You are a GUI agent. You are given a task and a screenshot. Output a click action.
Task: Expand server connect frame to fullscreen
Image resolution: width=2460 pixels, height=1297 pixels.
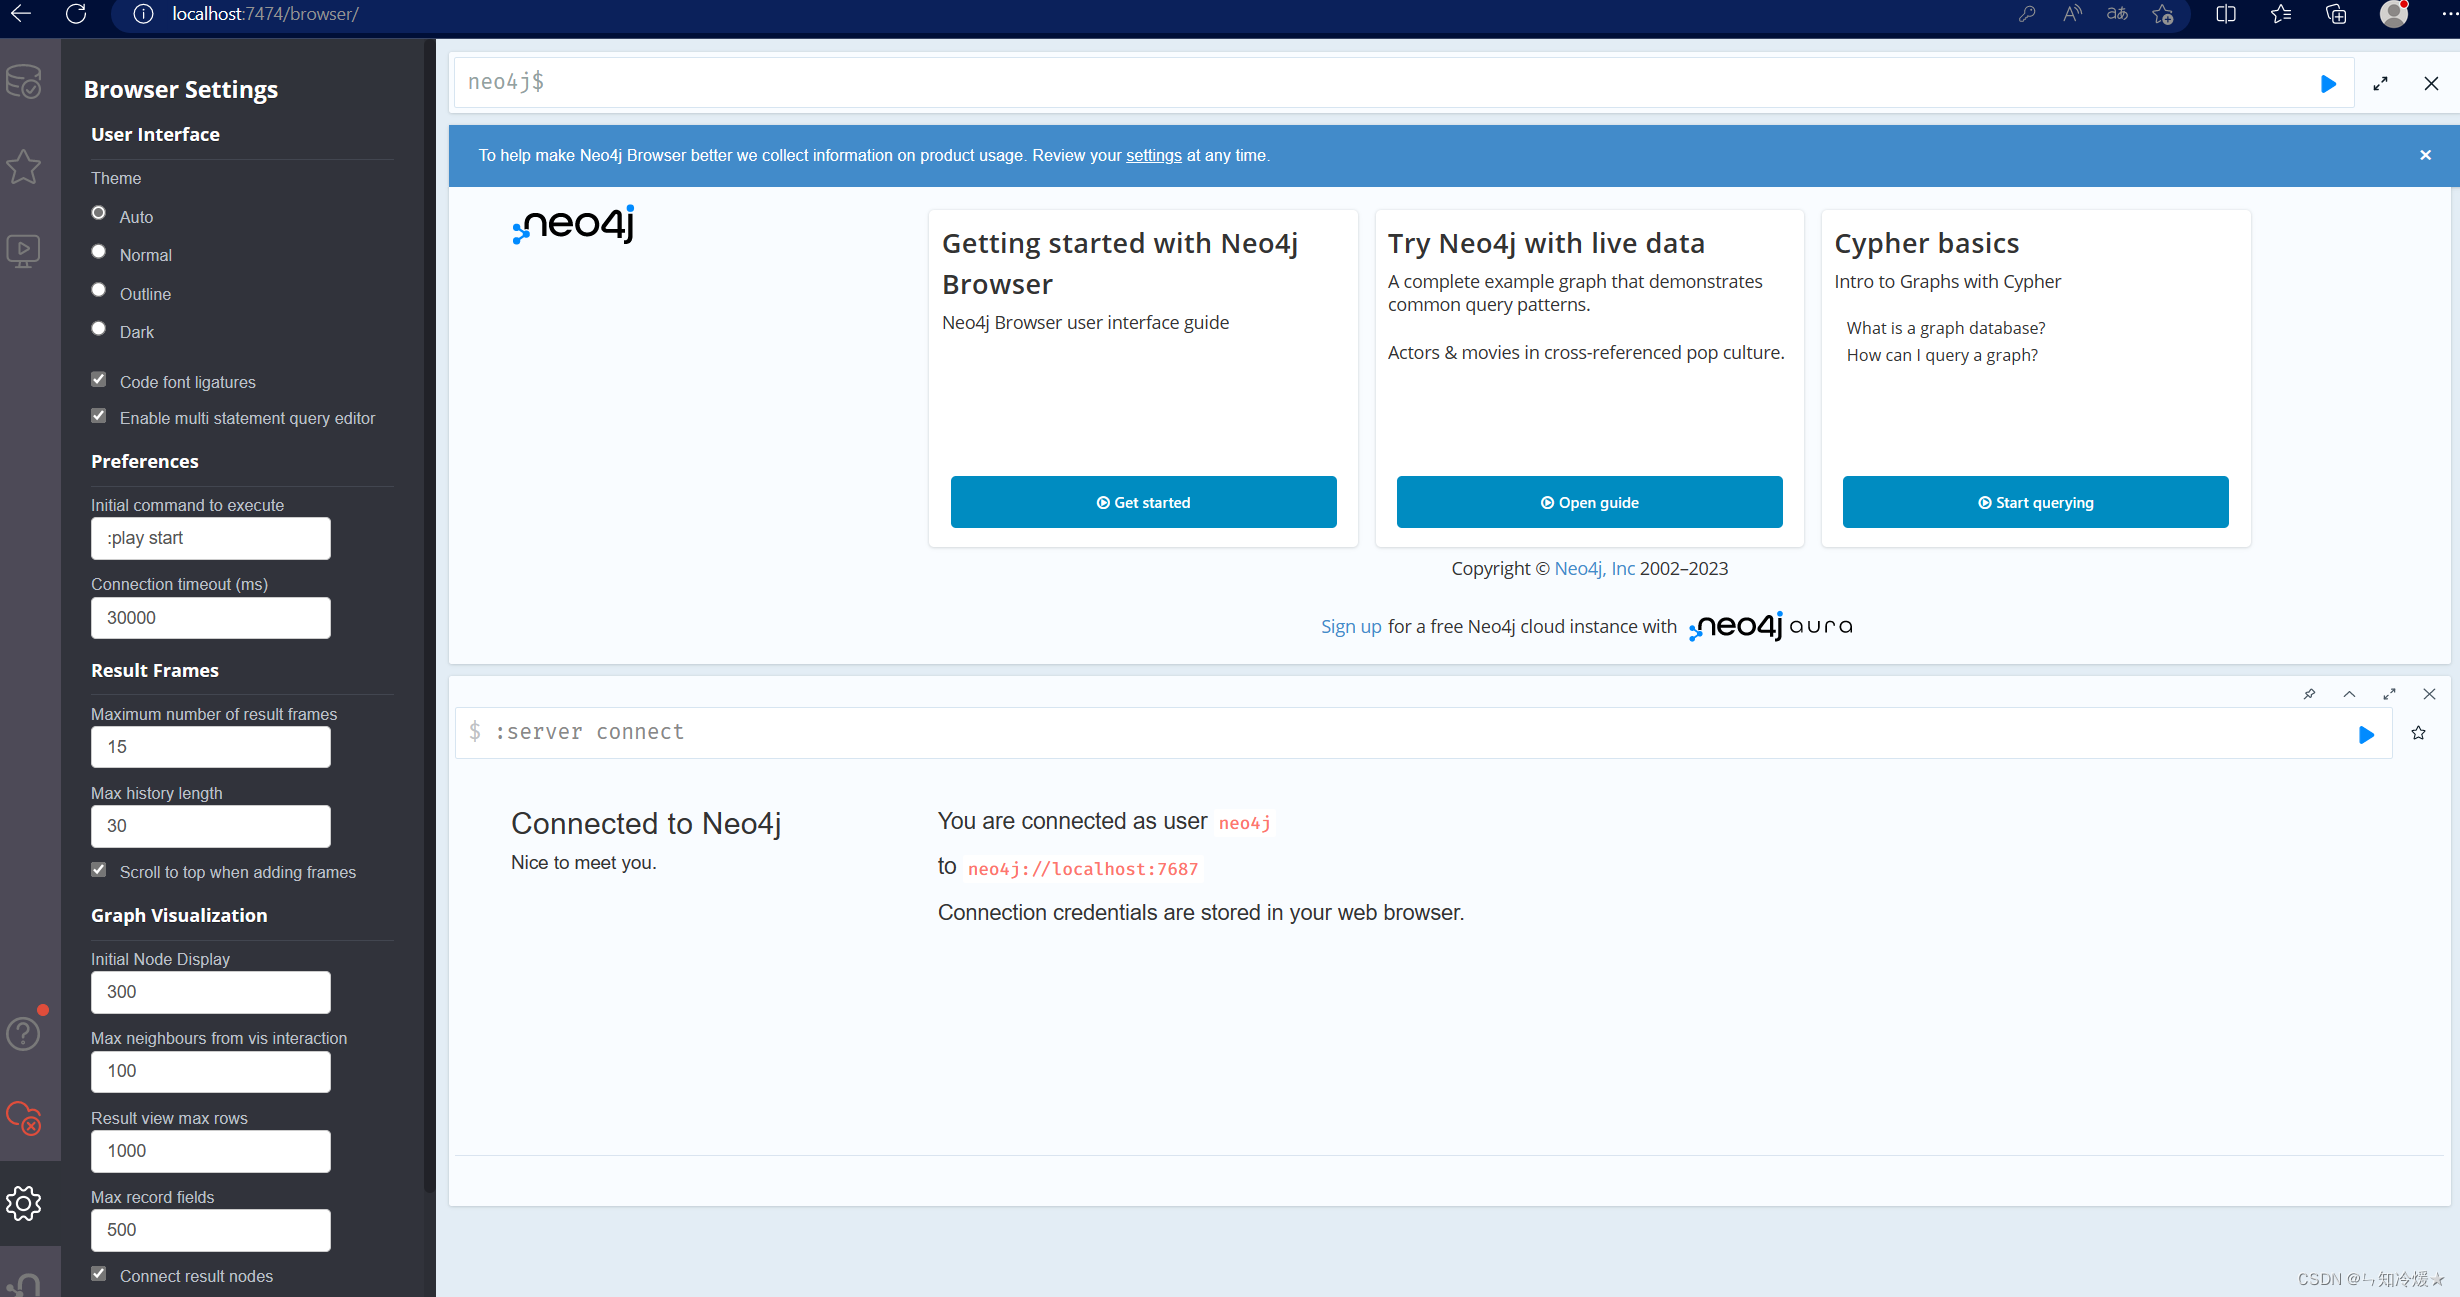click(x=2389, y=694)
